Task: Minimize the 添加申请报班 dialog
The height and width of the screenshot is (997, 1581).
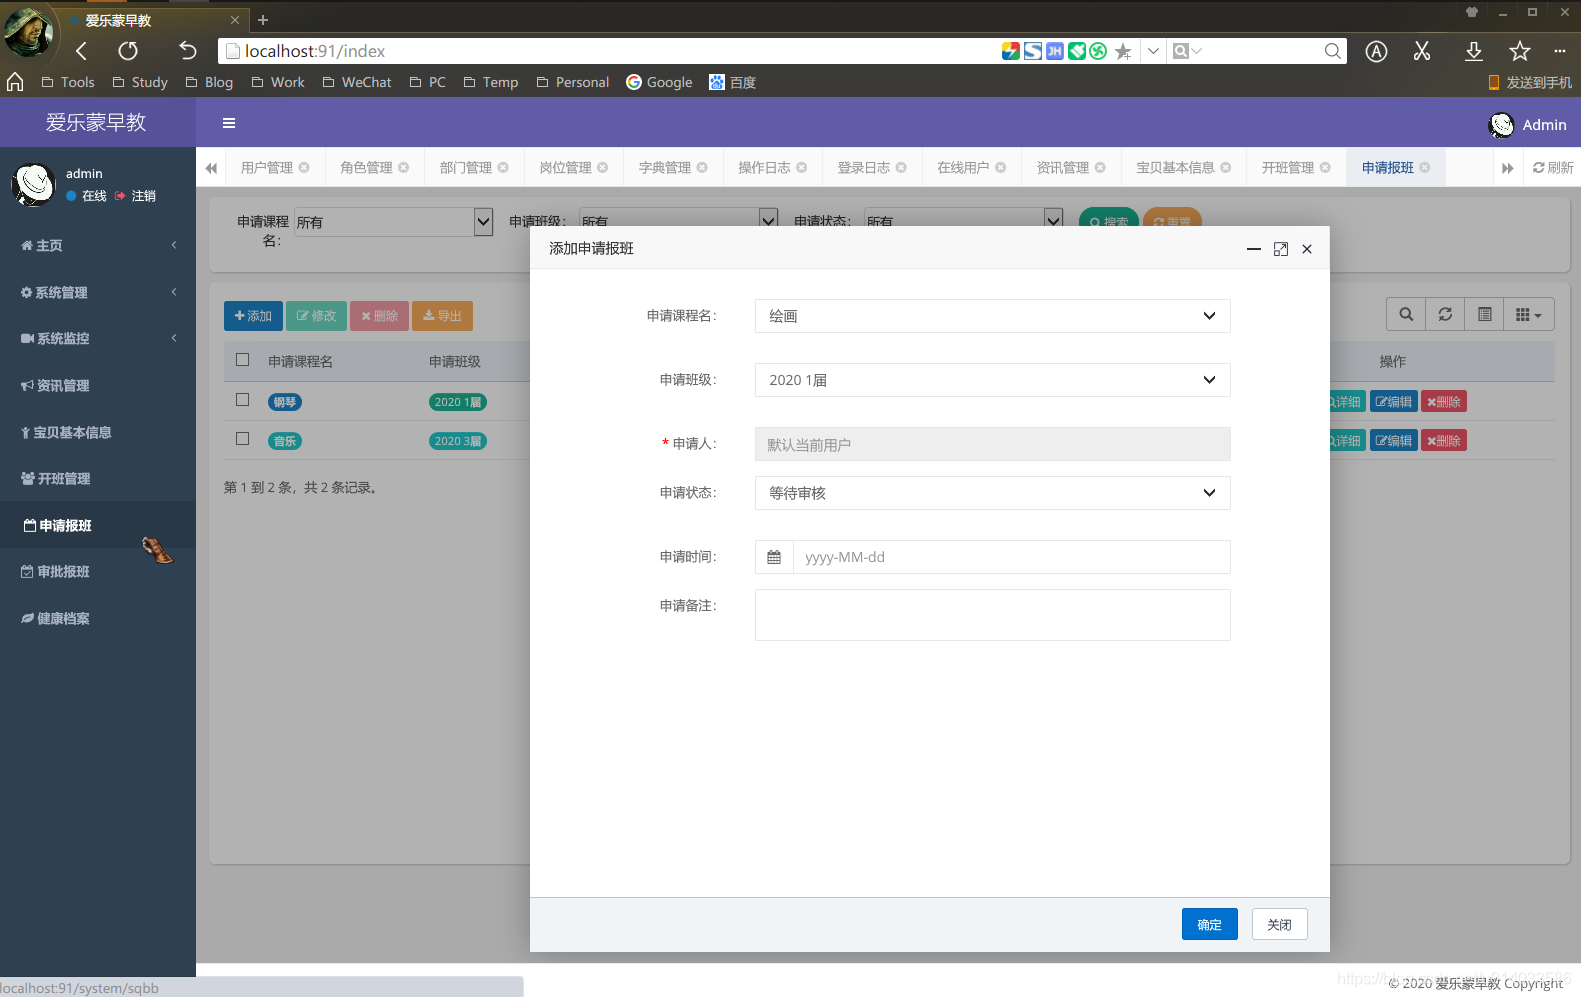Action: (x=1254, y=249)
